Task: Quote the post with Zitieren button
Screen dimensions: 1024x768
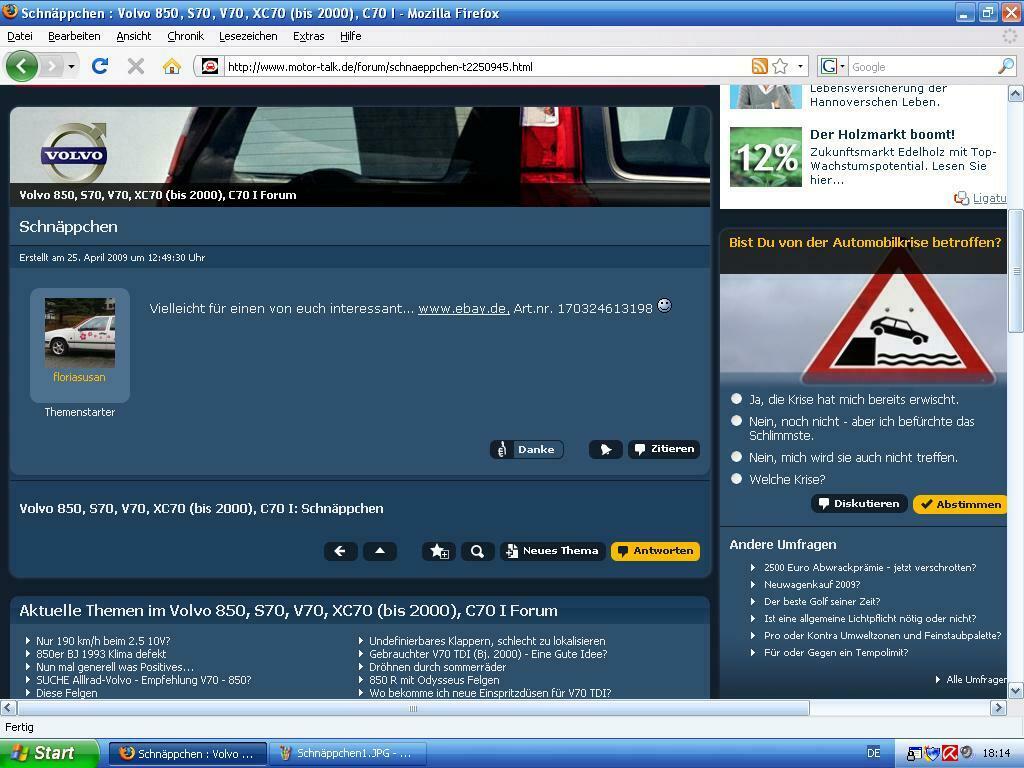Action: click(x=664, y=449)
